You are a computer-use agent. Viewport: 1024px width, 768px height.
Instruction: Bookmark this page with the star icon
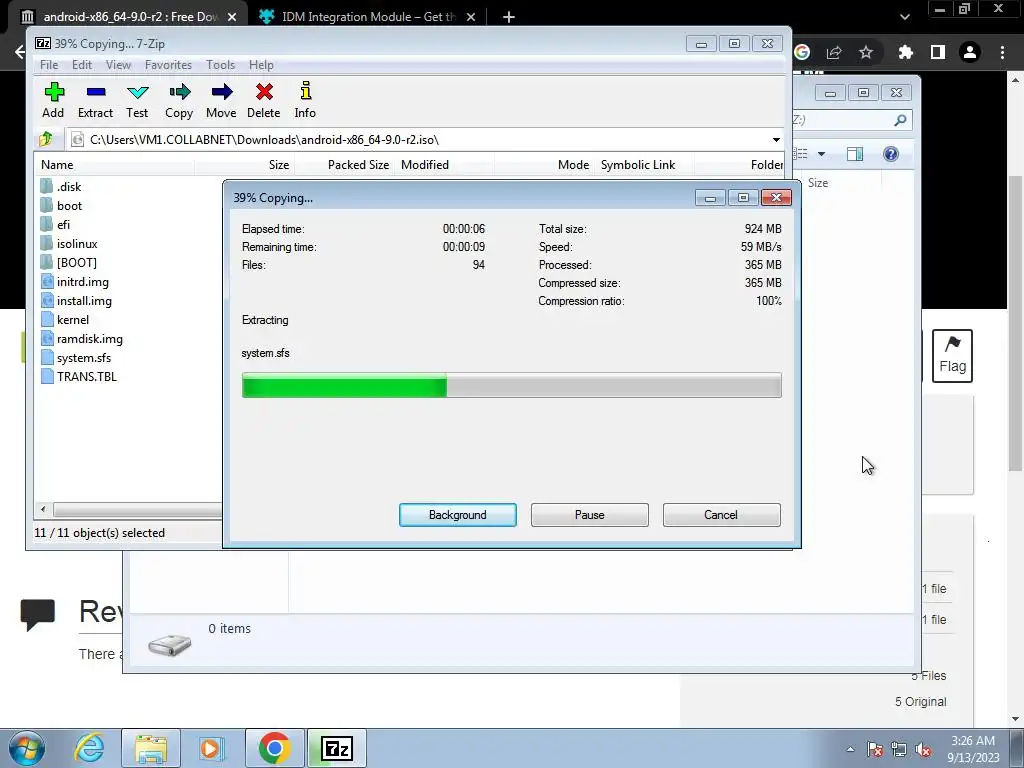[x=866, y=52]
